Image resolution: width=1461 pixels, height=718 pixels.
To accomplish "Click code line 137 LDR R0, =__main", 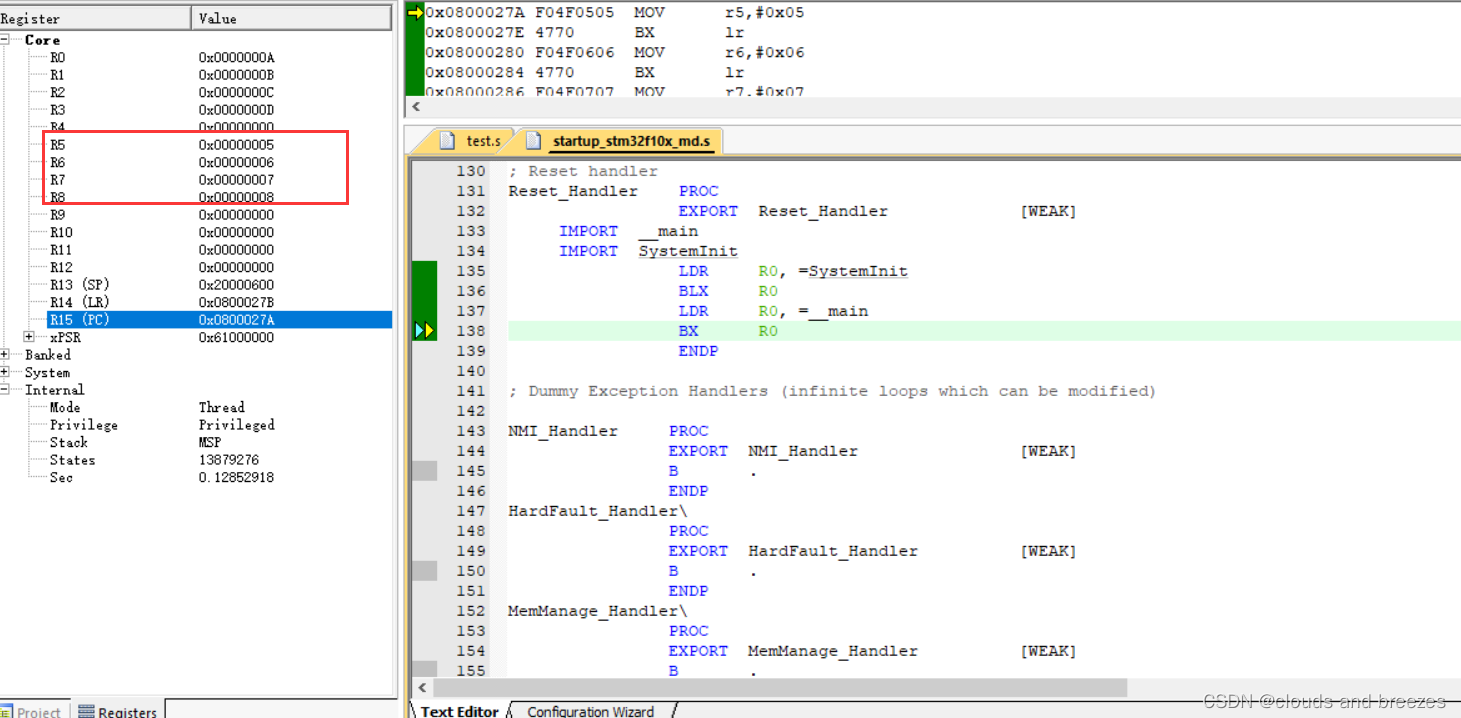I will [x=773, y=311].
